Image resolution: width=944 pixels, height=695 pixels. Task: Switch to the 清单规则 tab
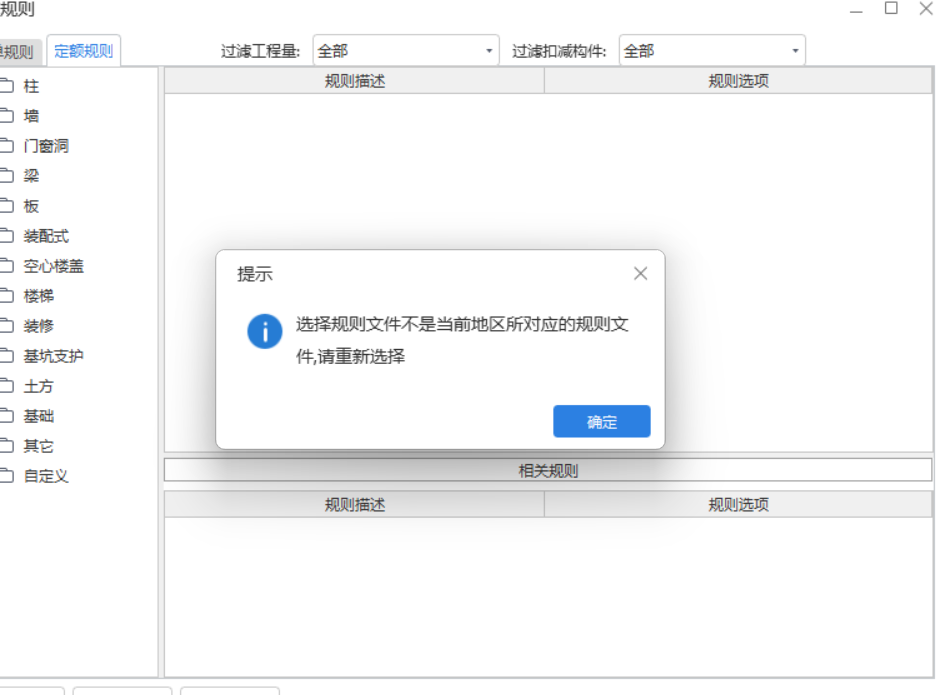[20, 48]
